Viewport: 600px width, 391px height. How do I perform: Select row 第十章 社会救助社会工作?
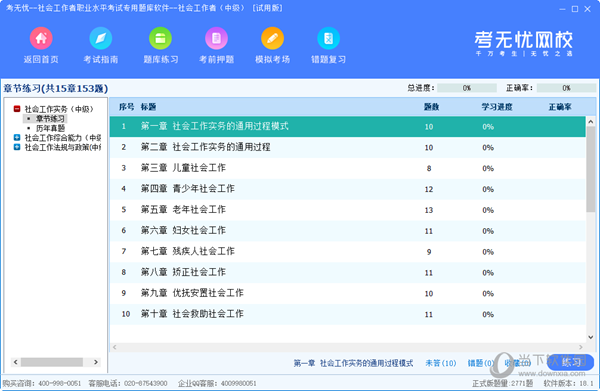pos(347,314)
